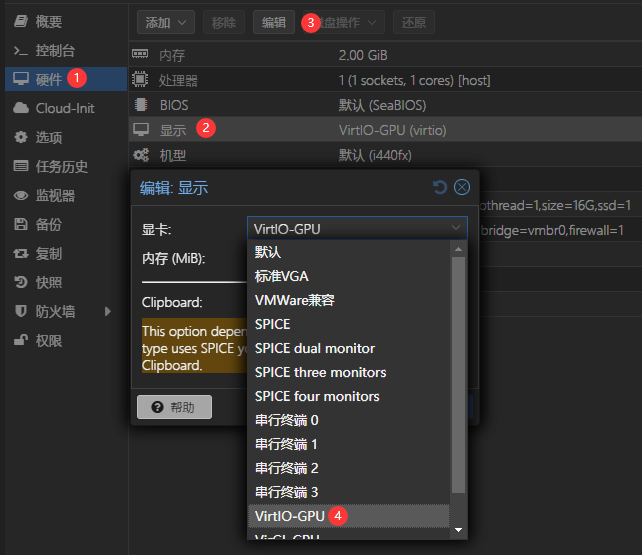
Task: Click the 编辑 edit button
Action: coord(273,21)
